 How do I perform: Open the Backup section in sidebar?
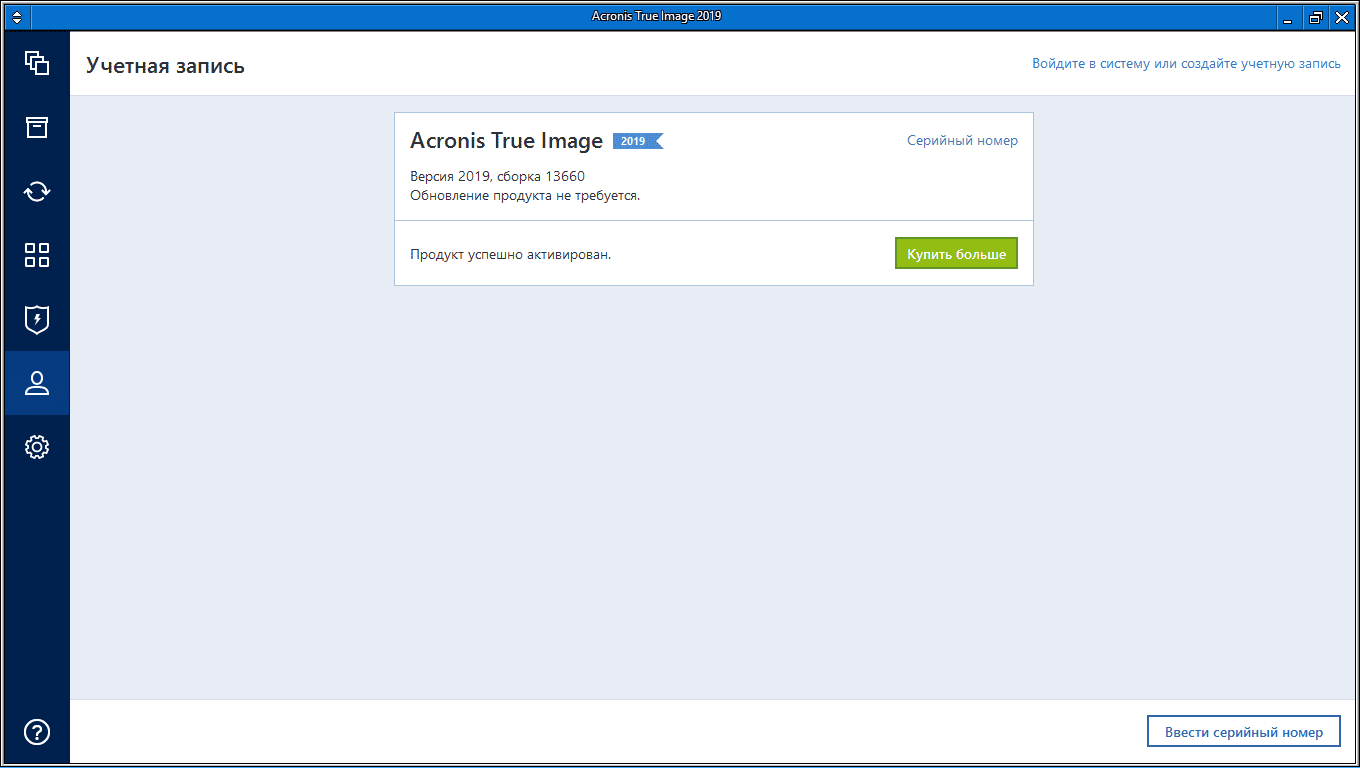(37, 63)
